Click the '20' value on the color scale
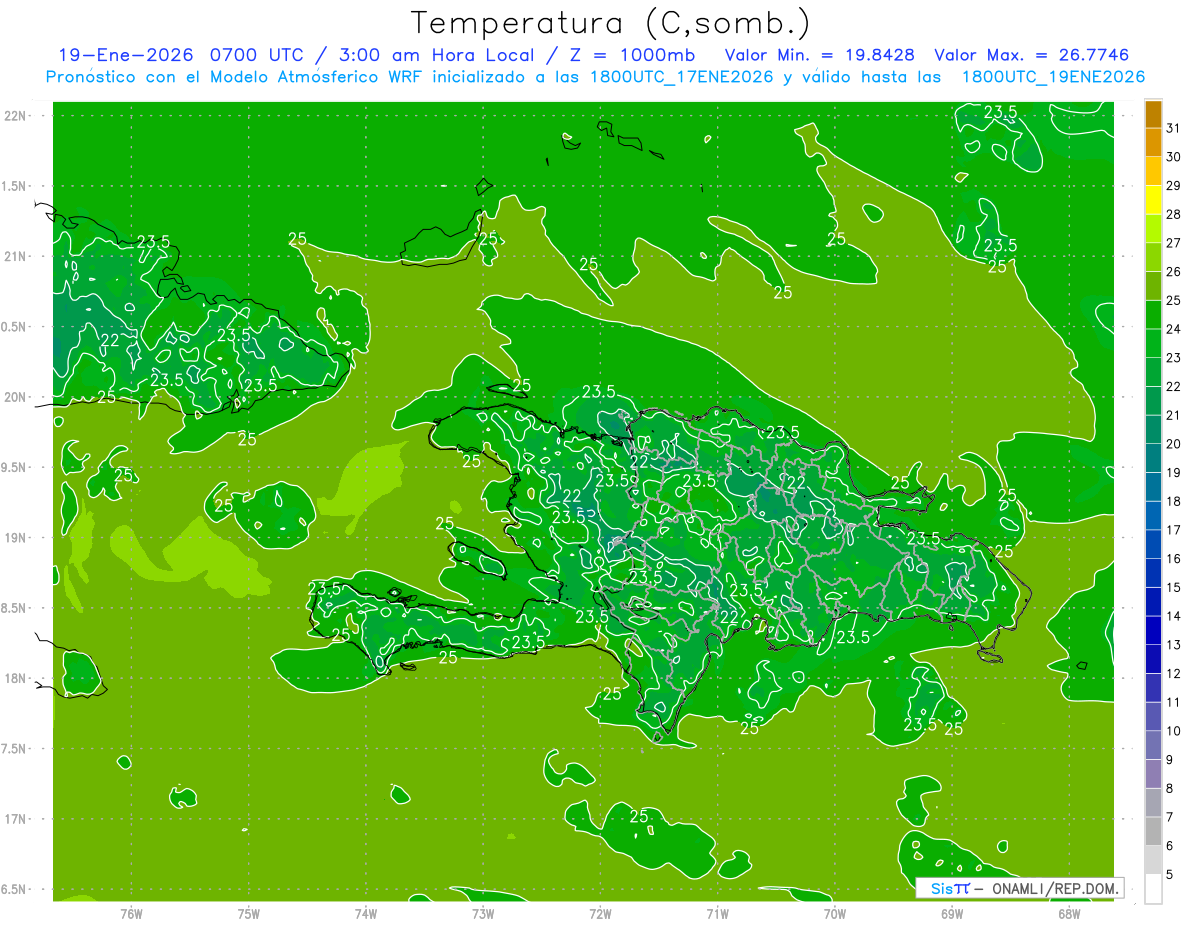 [x=1174, y=444]
